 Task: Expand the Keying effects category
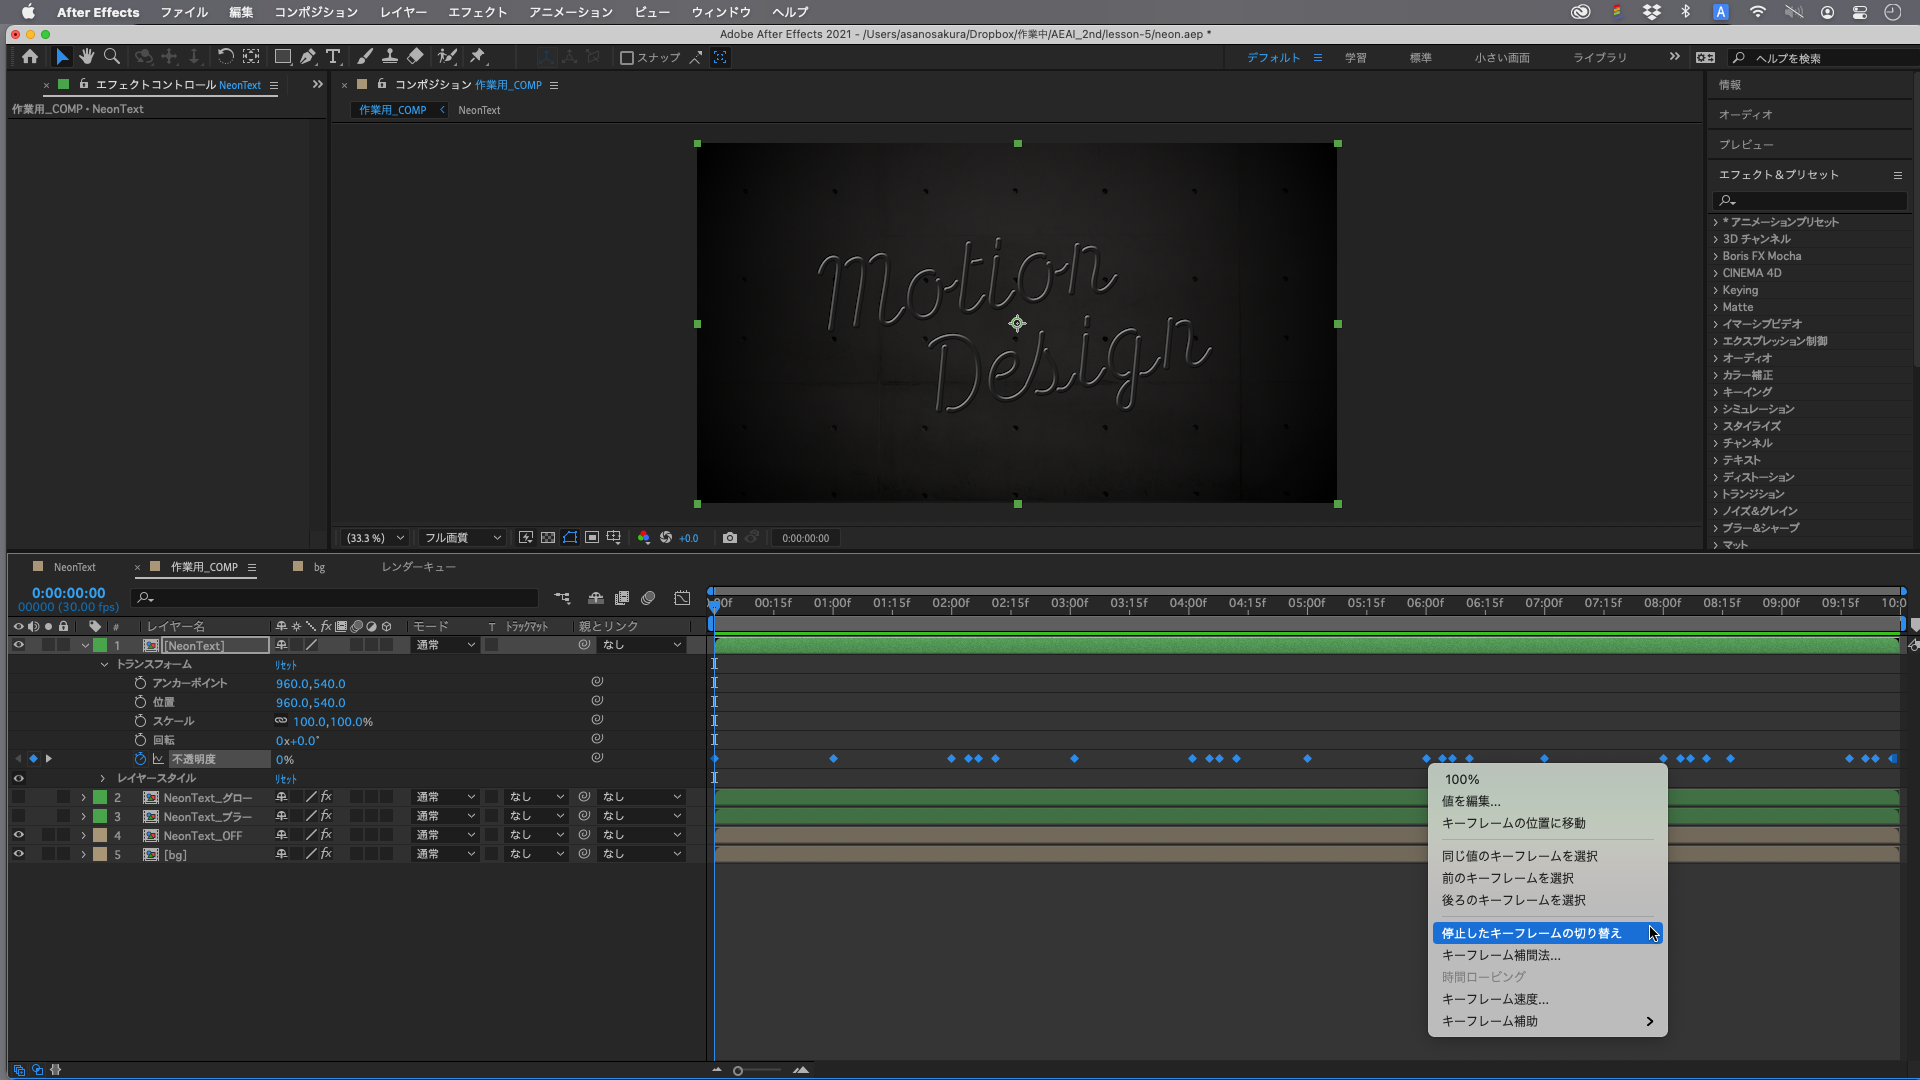(1716, 290)
